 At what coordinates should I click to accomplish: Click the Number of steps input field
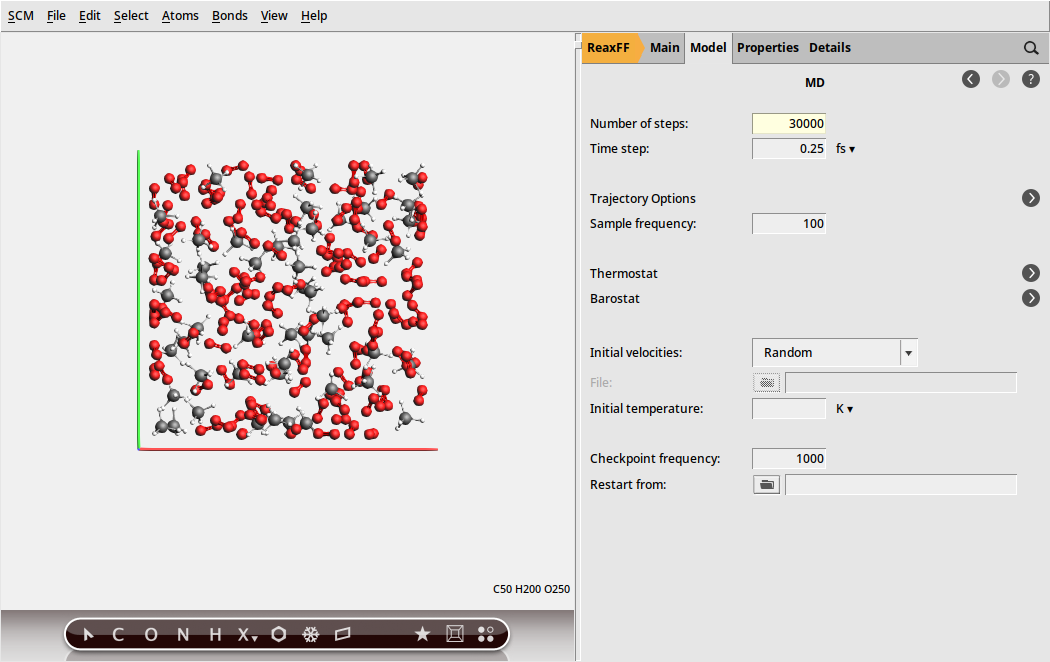788,123
